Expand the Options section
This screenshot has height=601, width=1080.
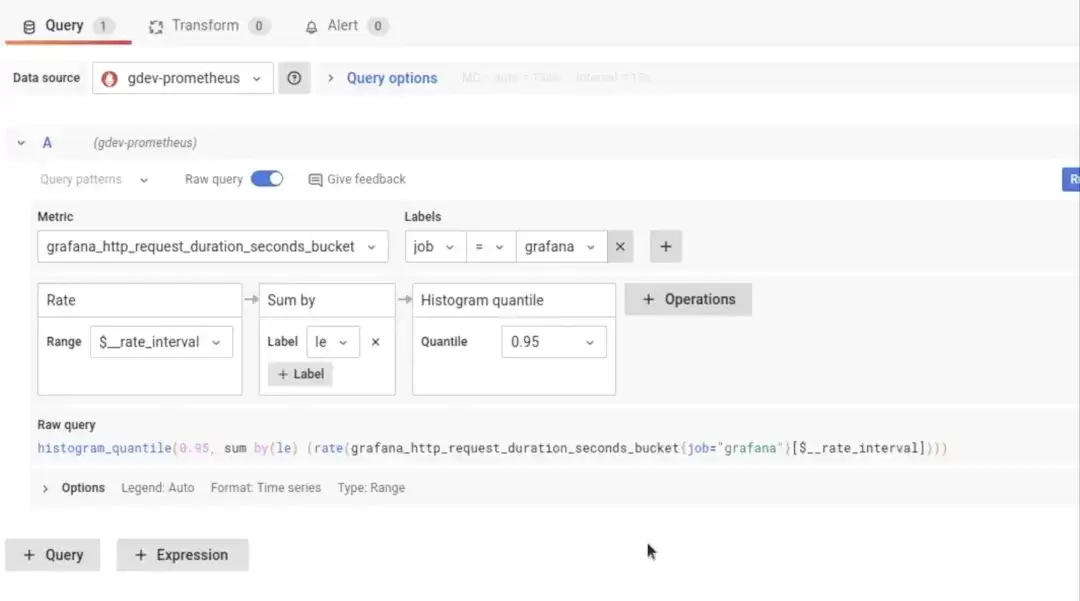pyautogui.click(x=45, y=488)
